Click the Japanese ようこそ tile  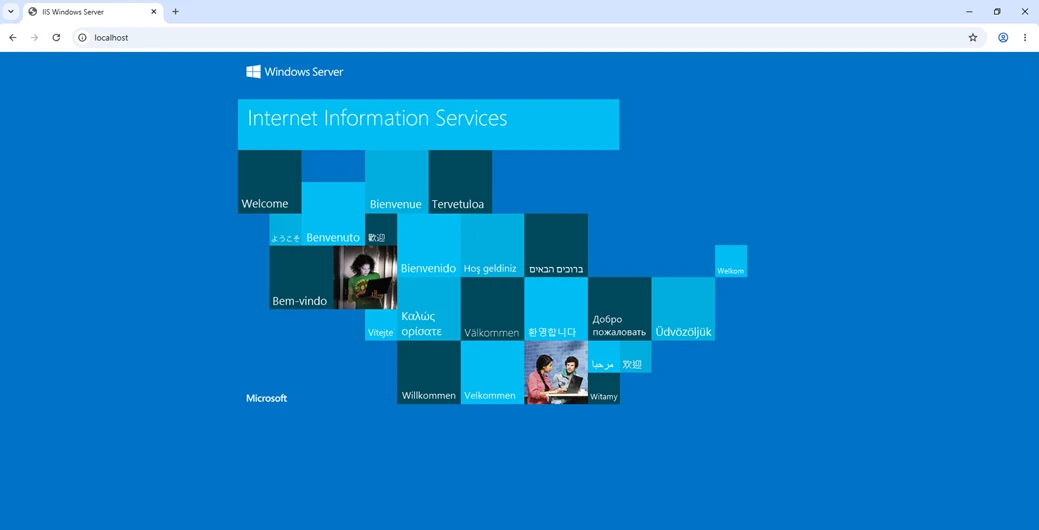click(x=286, y=229)
